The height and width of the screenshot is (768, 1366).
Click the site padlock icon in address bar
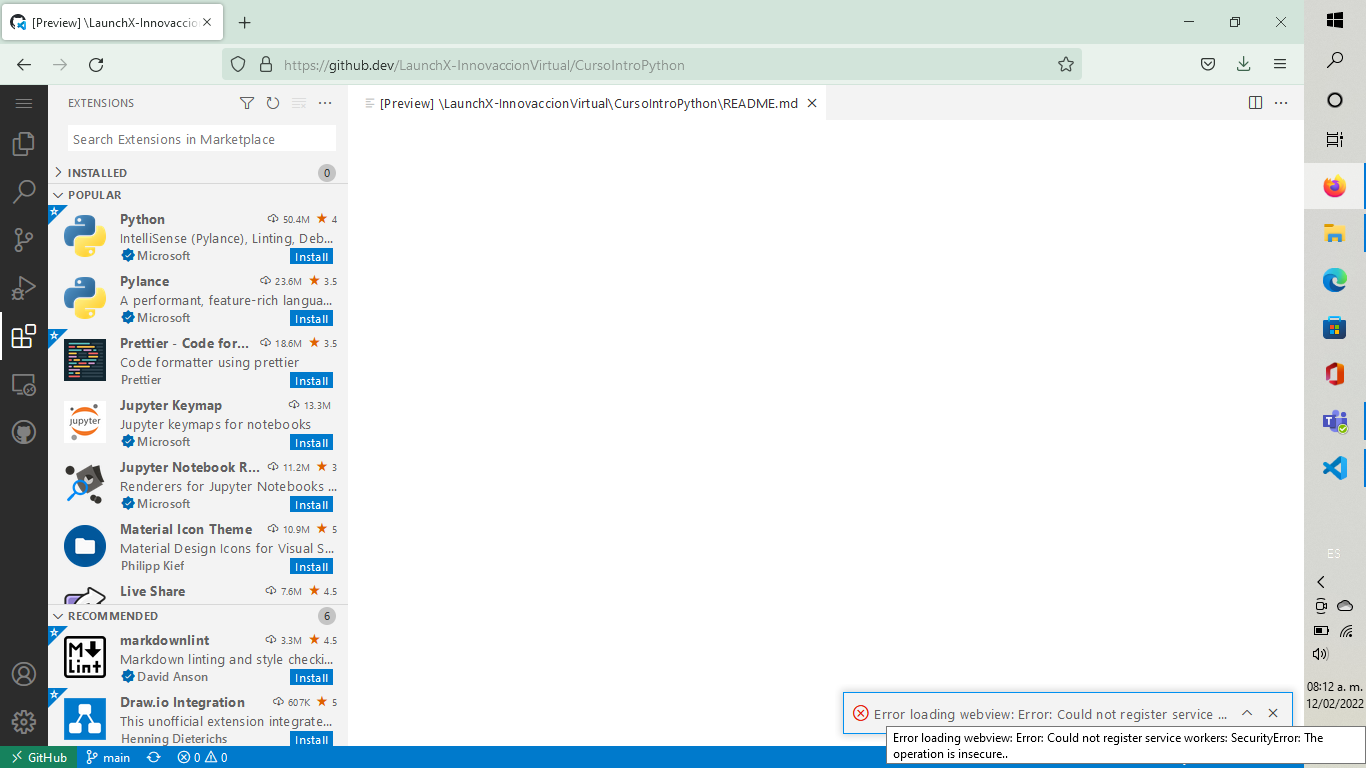[265, 64]
